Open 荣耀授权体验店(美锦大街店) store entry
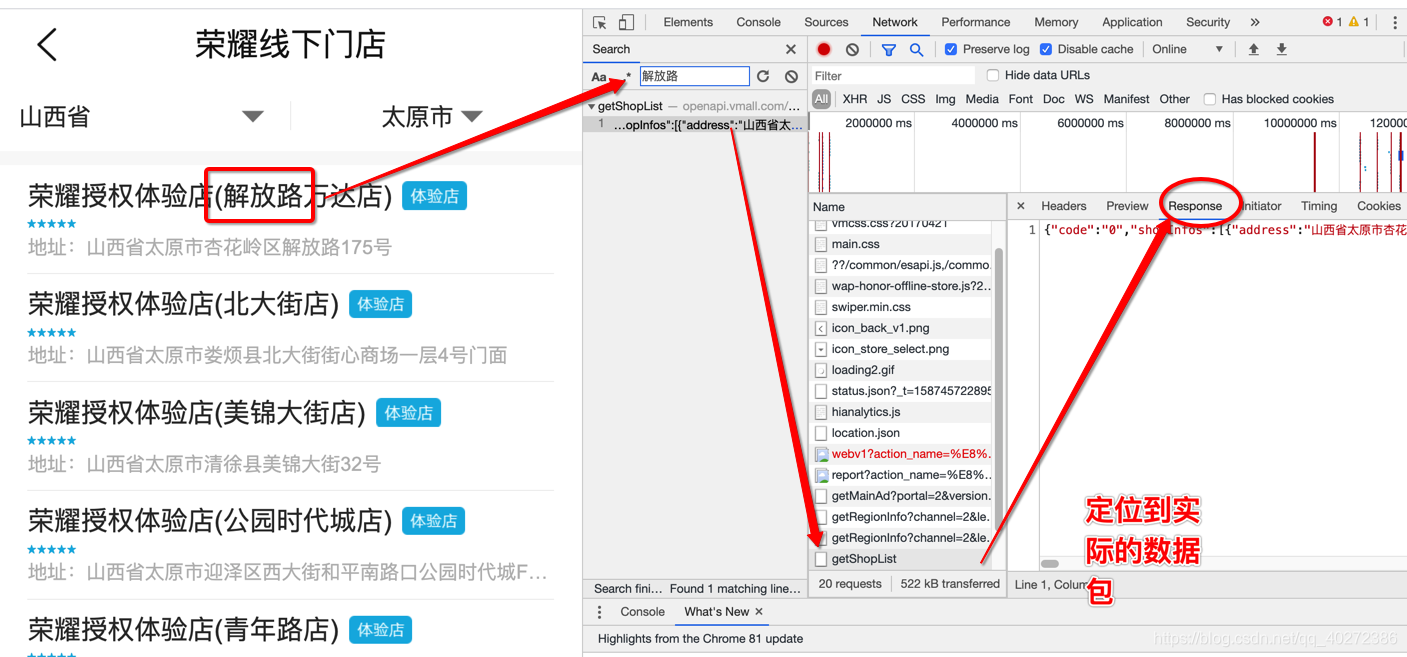 (290, 436)
